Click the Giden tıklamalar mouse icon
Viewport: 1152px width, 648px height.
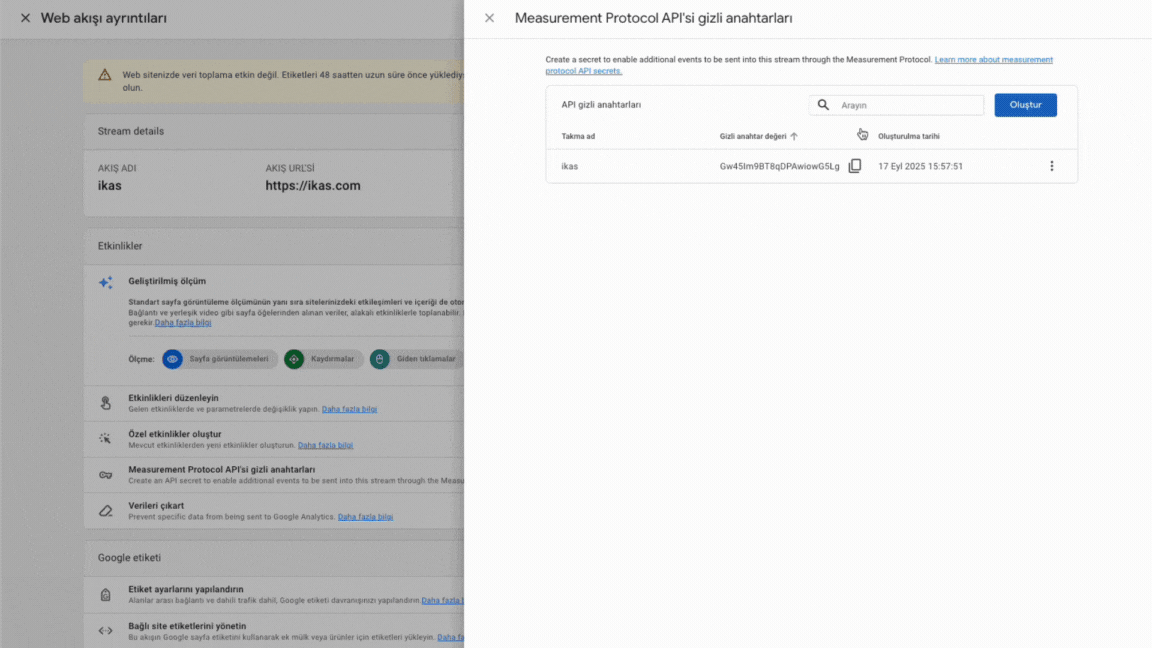pyautogui.click(x=379, y=359)
